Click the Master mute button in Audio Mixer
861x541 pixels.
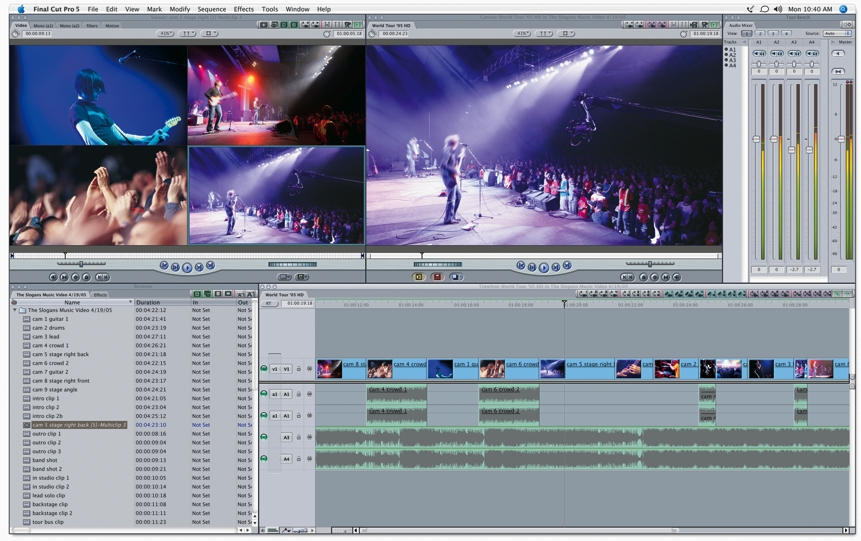pyautogui.click(x=838, y=53)
